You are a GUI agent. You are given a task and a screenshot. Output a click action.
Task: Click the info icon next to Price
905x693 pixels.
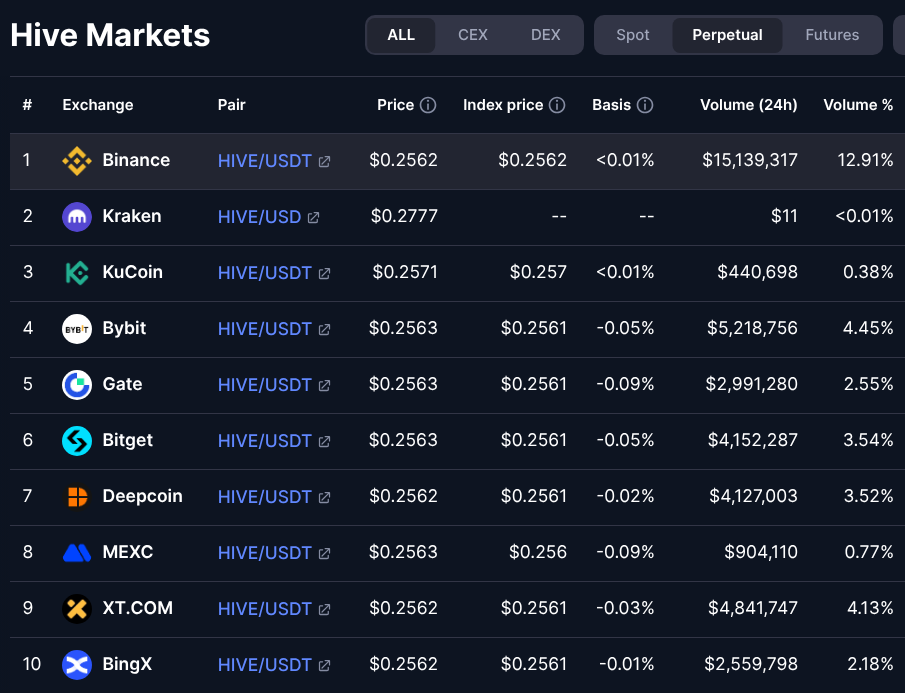coord(428,105)
